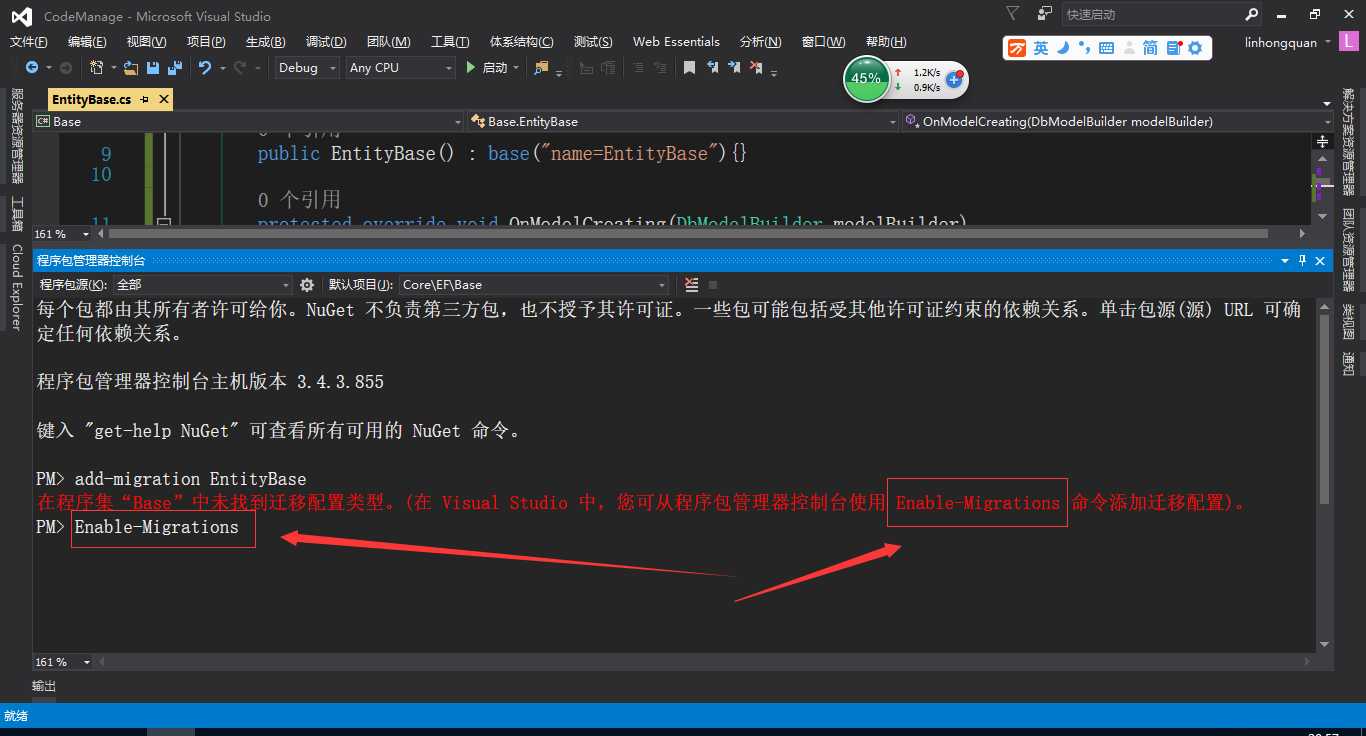Click the green 45% memory ball
The image size is (1366, 736).
(866, 79)
